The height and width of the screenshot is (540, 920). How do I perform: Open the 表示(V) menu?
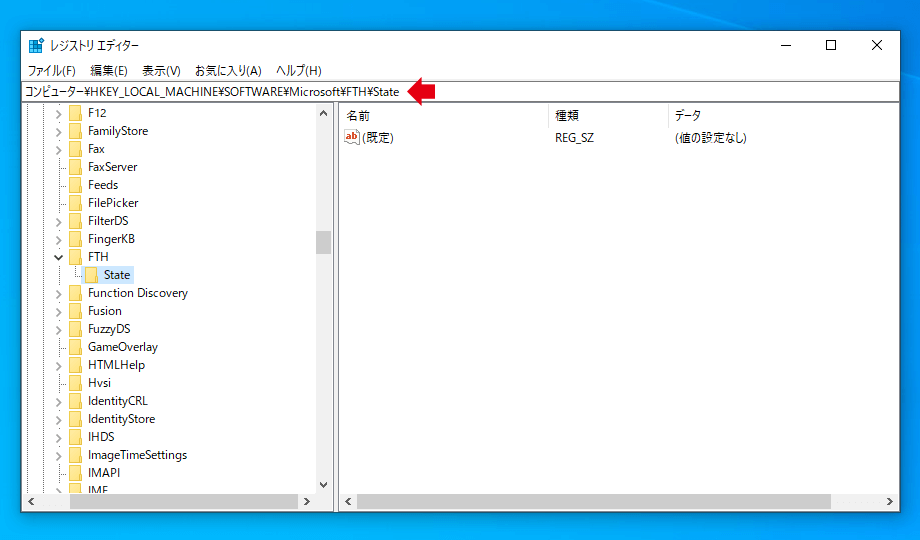(x=161, y=70)
